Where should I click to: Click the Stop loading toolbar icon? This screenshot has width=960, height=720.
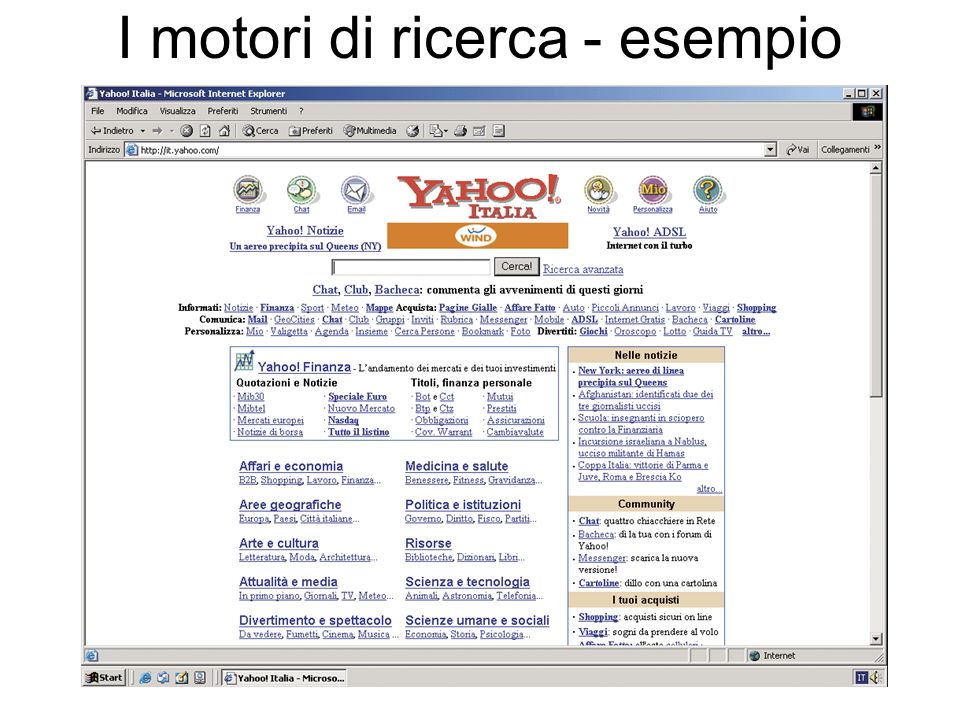point(187,130)
